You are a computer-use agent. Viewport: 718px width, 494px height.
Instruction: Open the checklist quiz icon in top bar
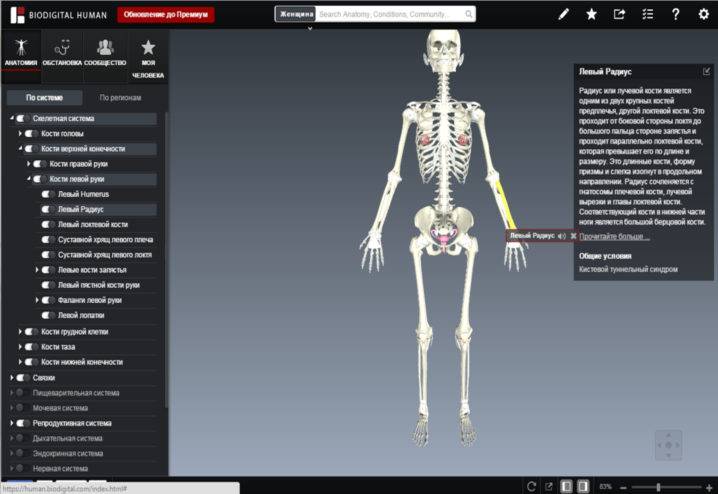[647, 14]
